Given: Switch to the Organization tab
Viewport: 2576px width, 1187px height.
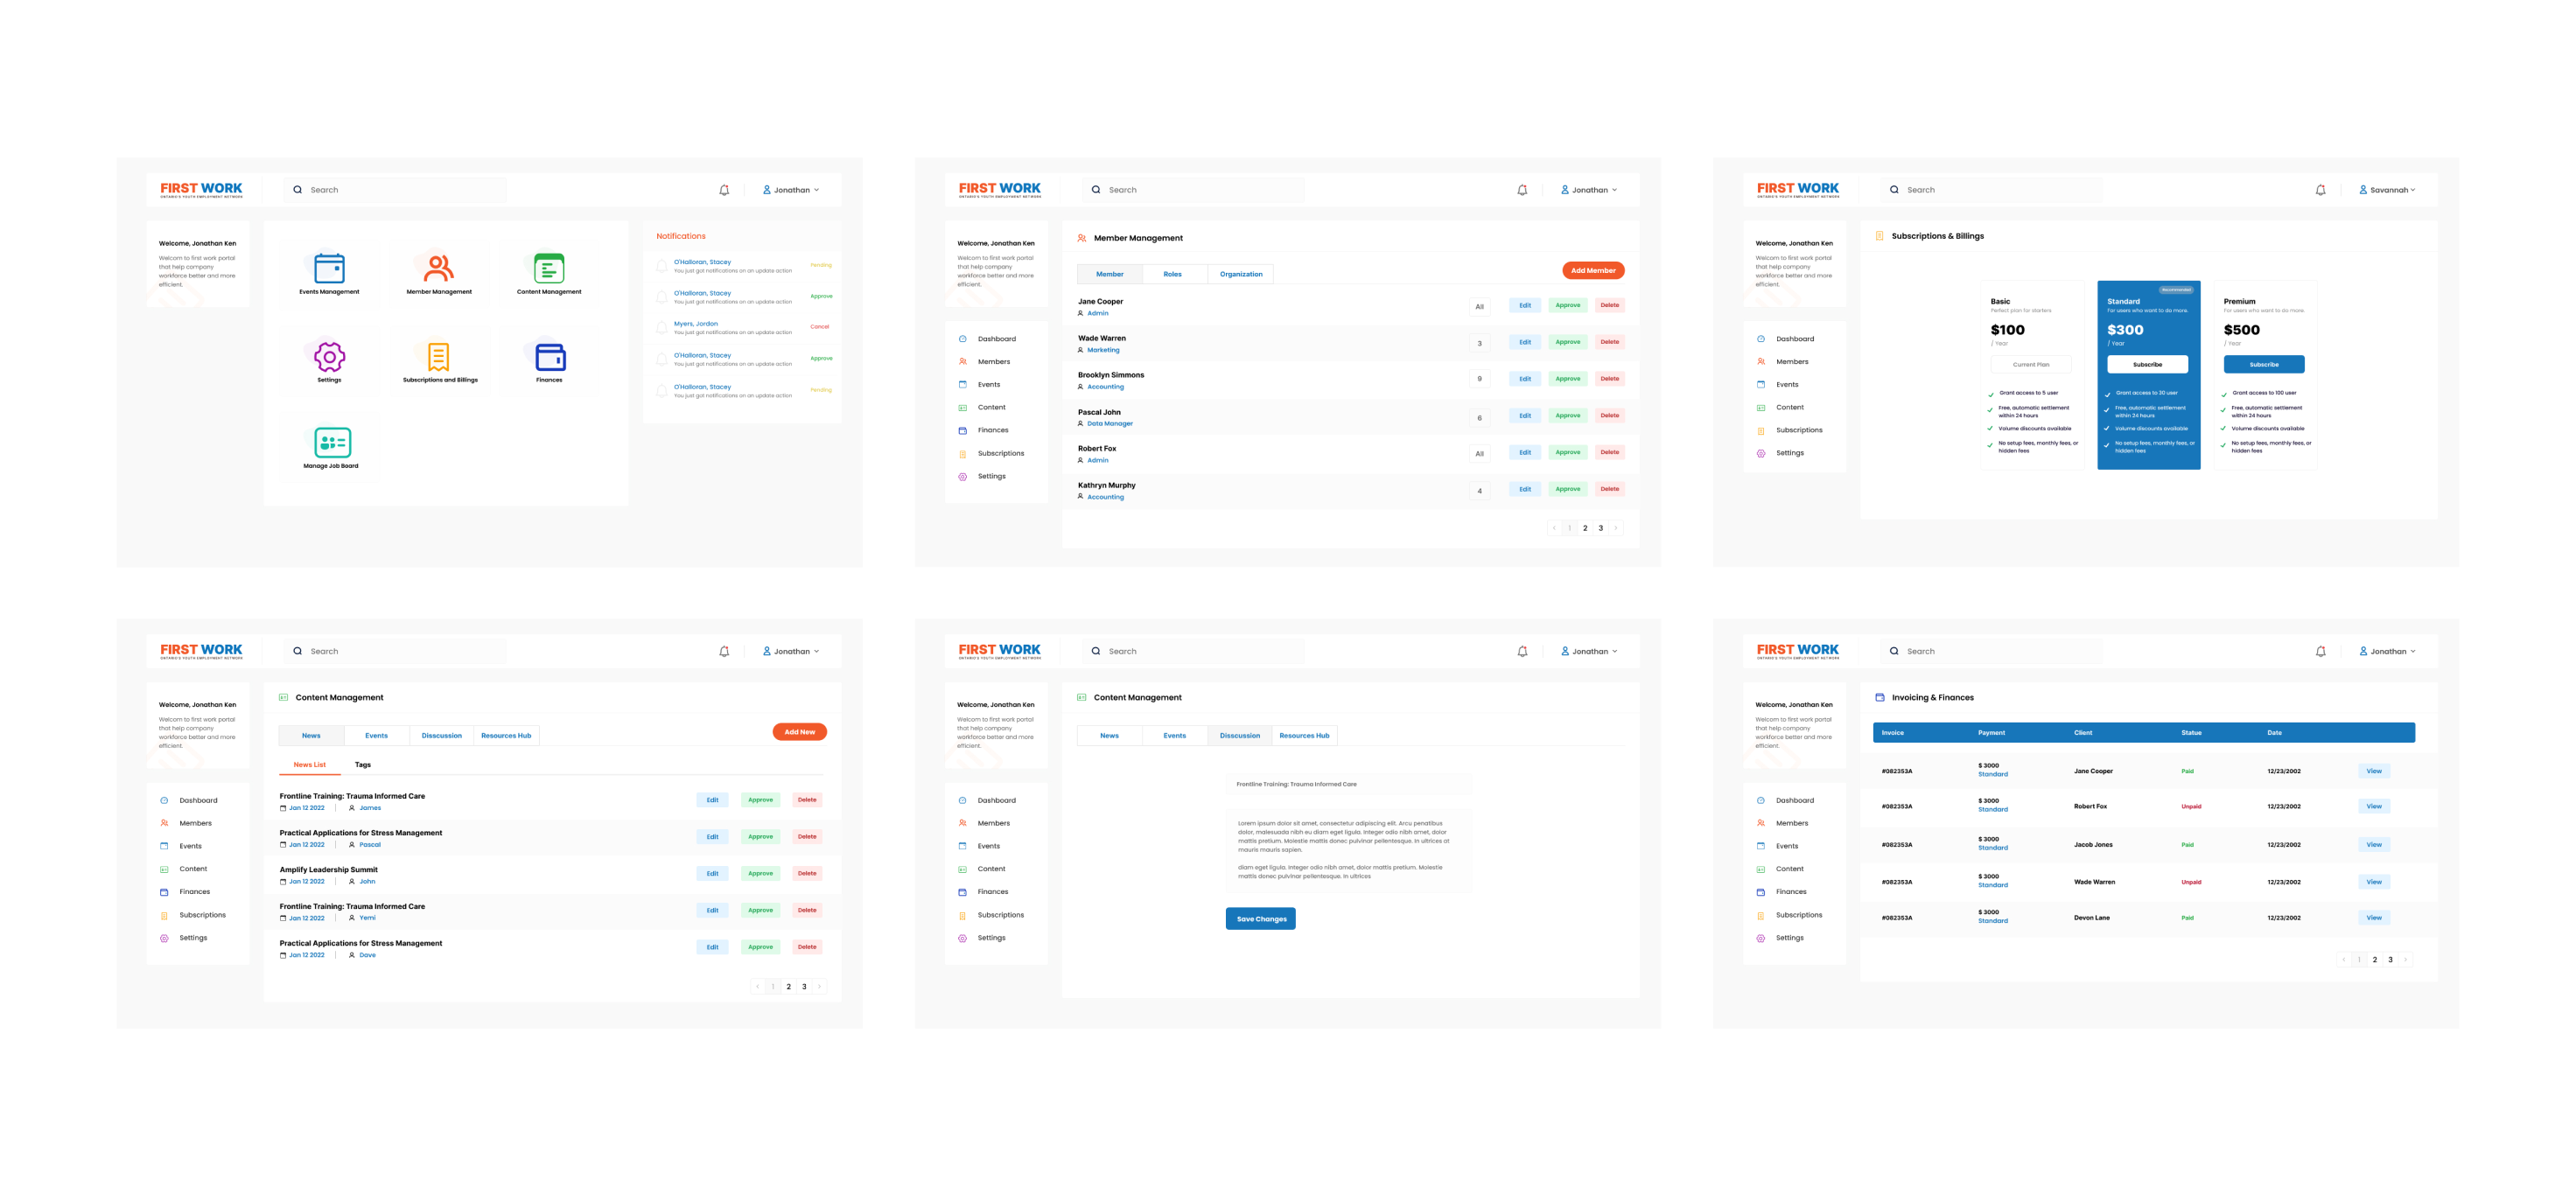Looking at the screenshot, I should [1240, 274].
